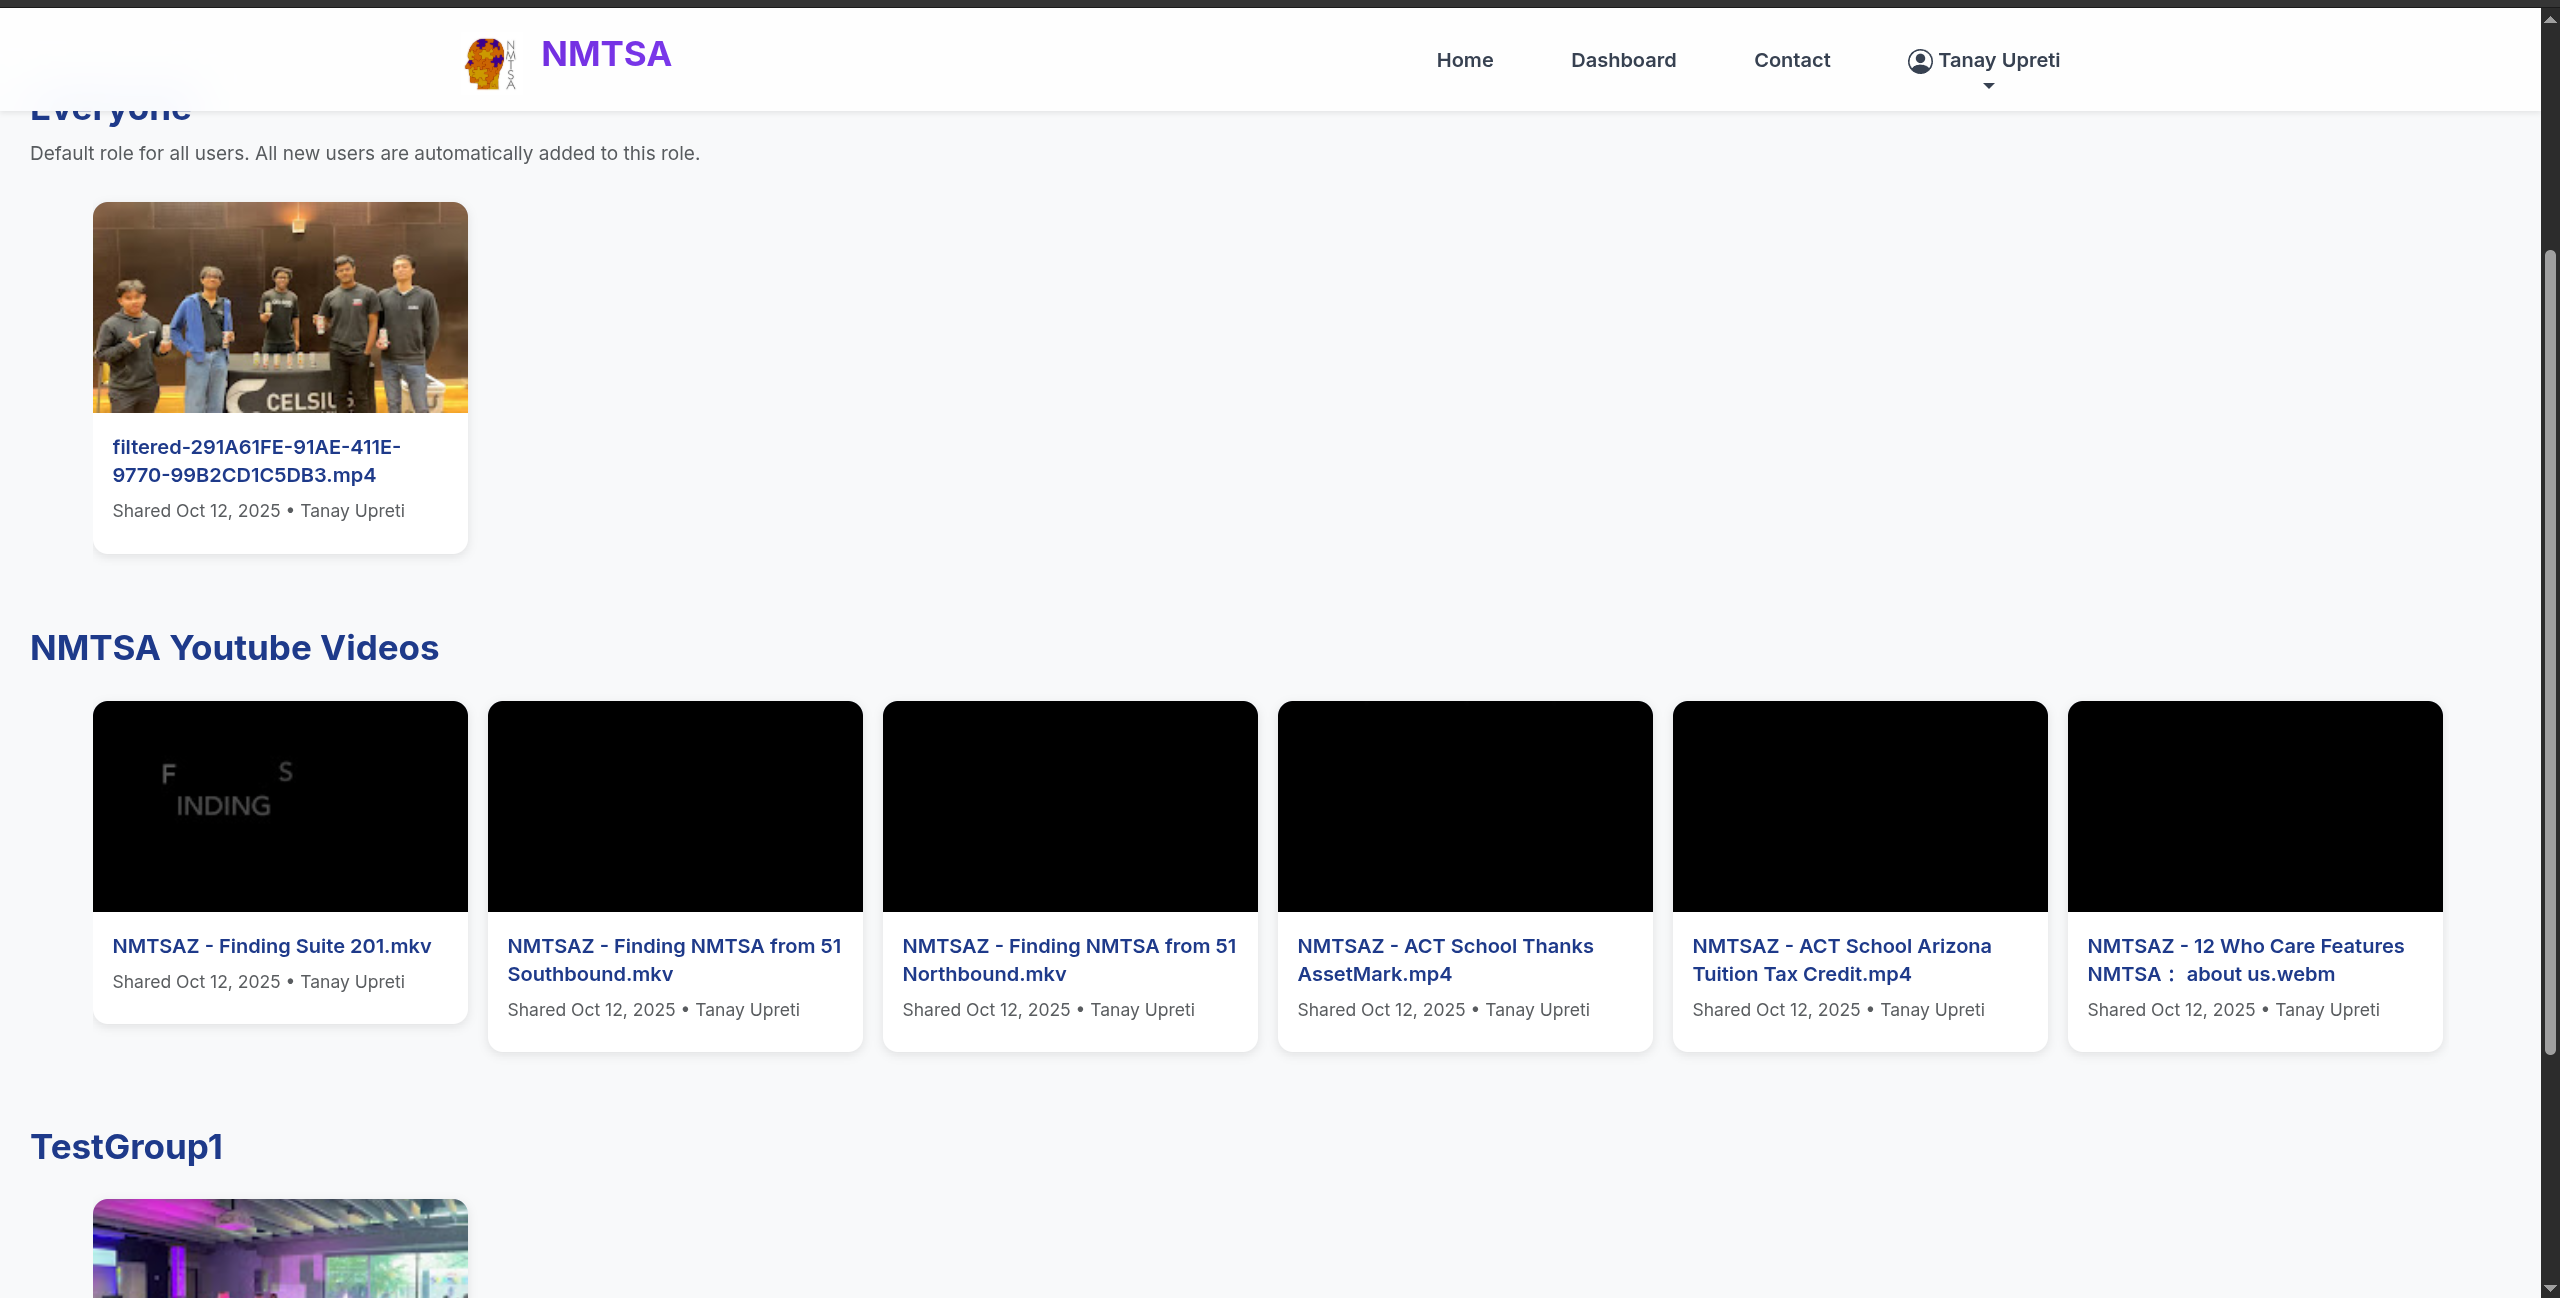Expand the Tanay Upreti account dropdown arrow
The width and height of the screenshot is (2560, 1298).
coord(1988,86)
